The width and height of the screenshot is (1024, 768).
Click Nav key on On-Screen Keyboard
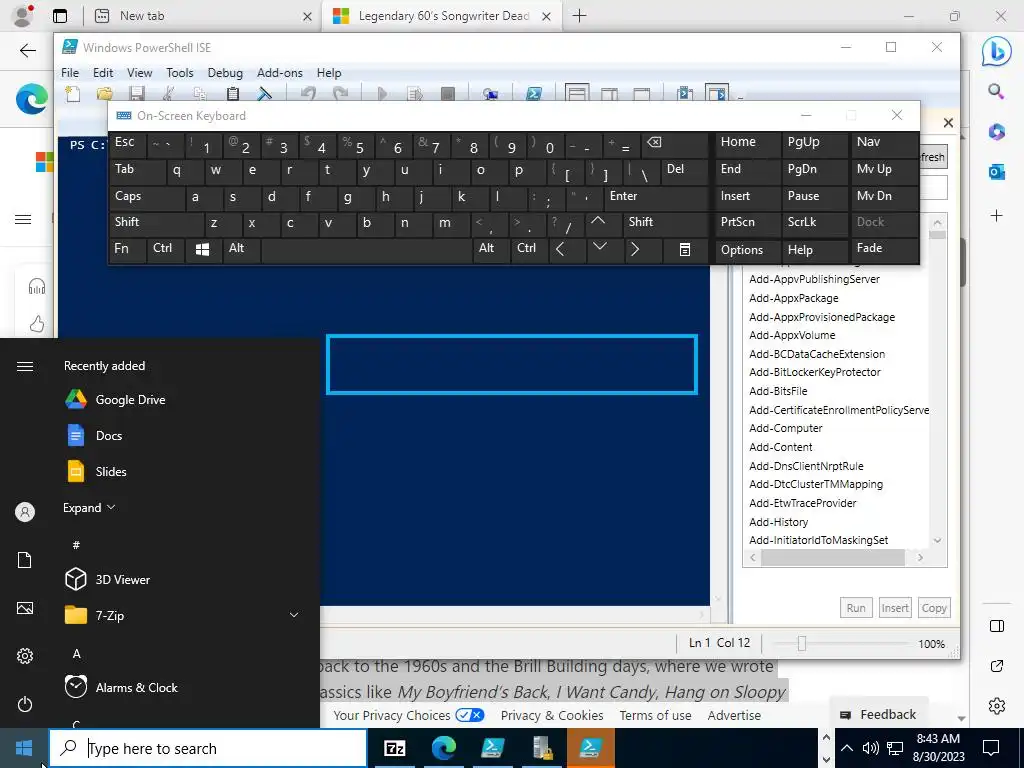pyautogui.click(x=885, y=144)
